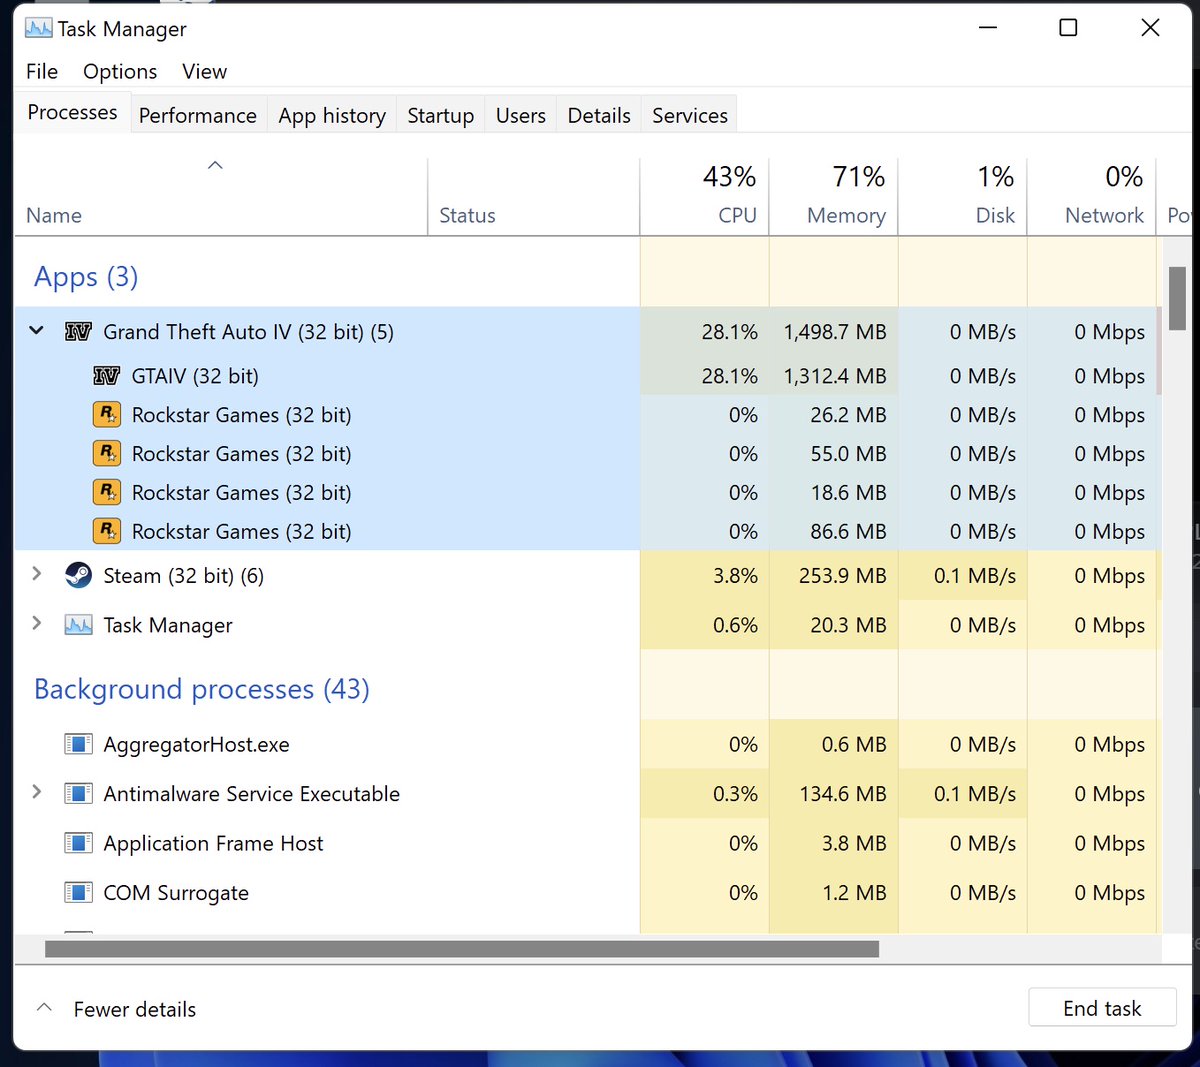The image size is (1200, 1067).
Task: Click the 1,312.4 MB memory cell
Action: point(835,376)
